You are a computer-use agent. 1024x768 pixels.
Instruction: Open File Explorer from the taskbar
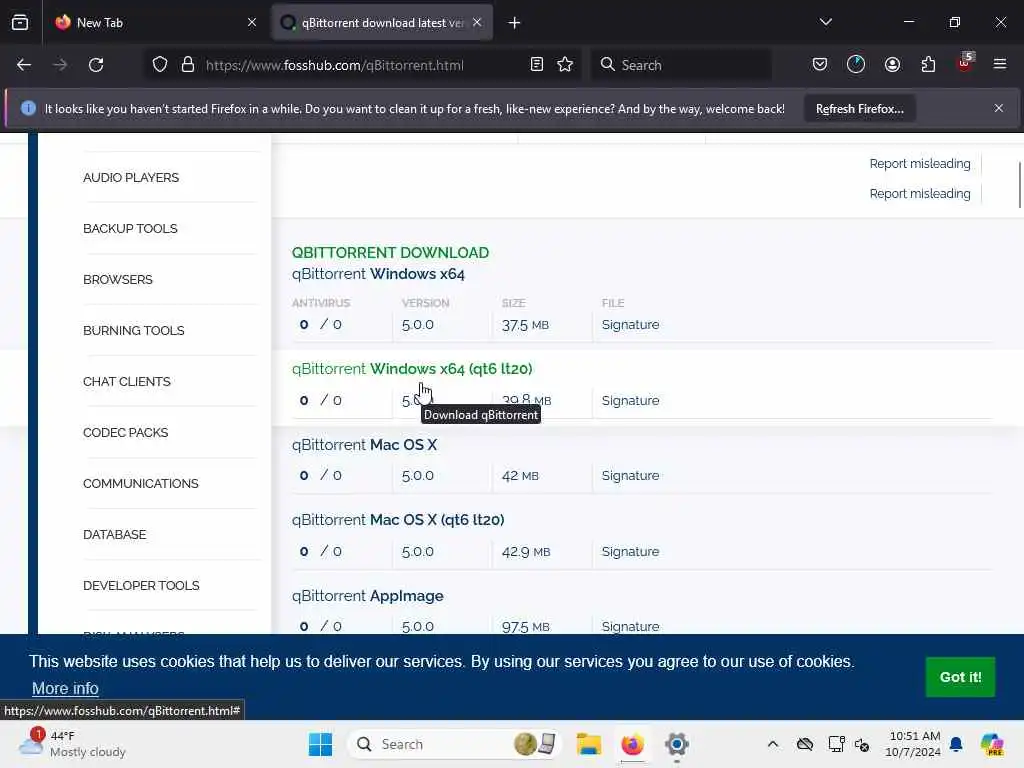[x=588, y=744]
